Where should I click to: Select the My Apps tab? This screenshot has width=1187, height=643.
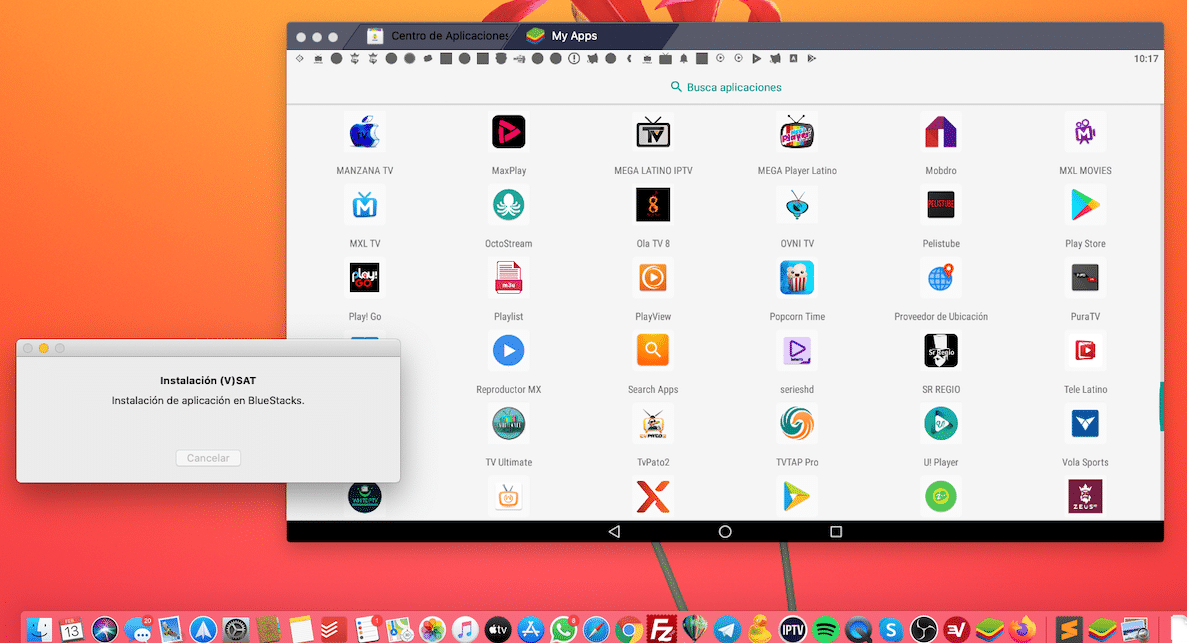point(570,35)
